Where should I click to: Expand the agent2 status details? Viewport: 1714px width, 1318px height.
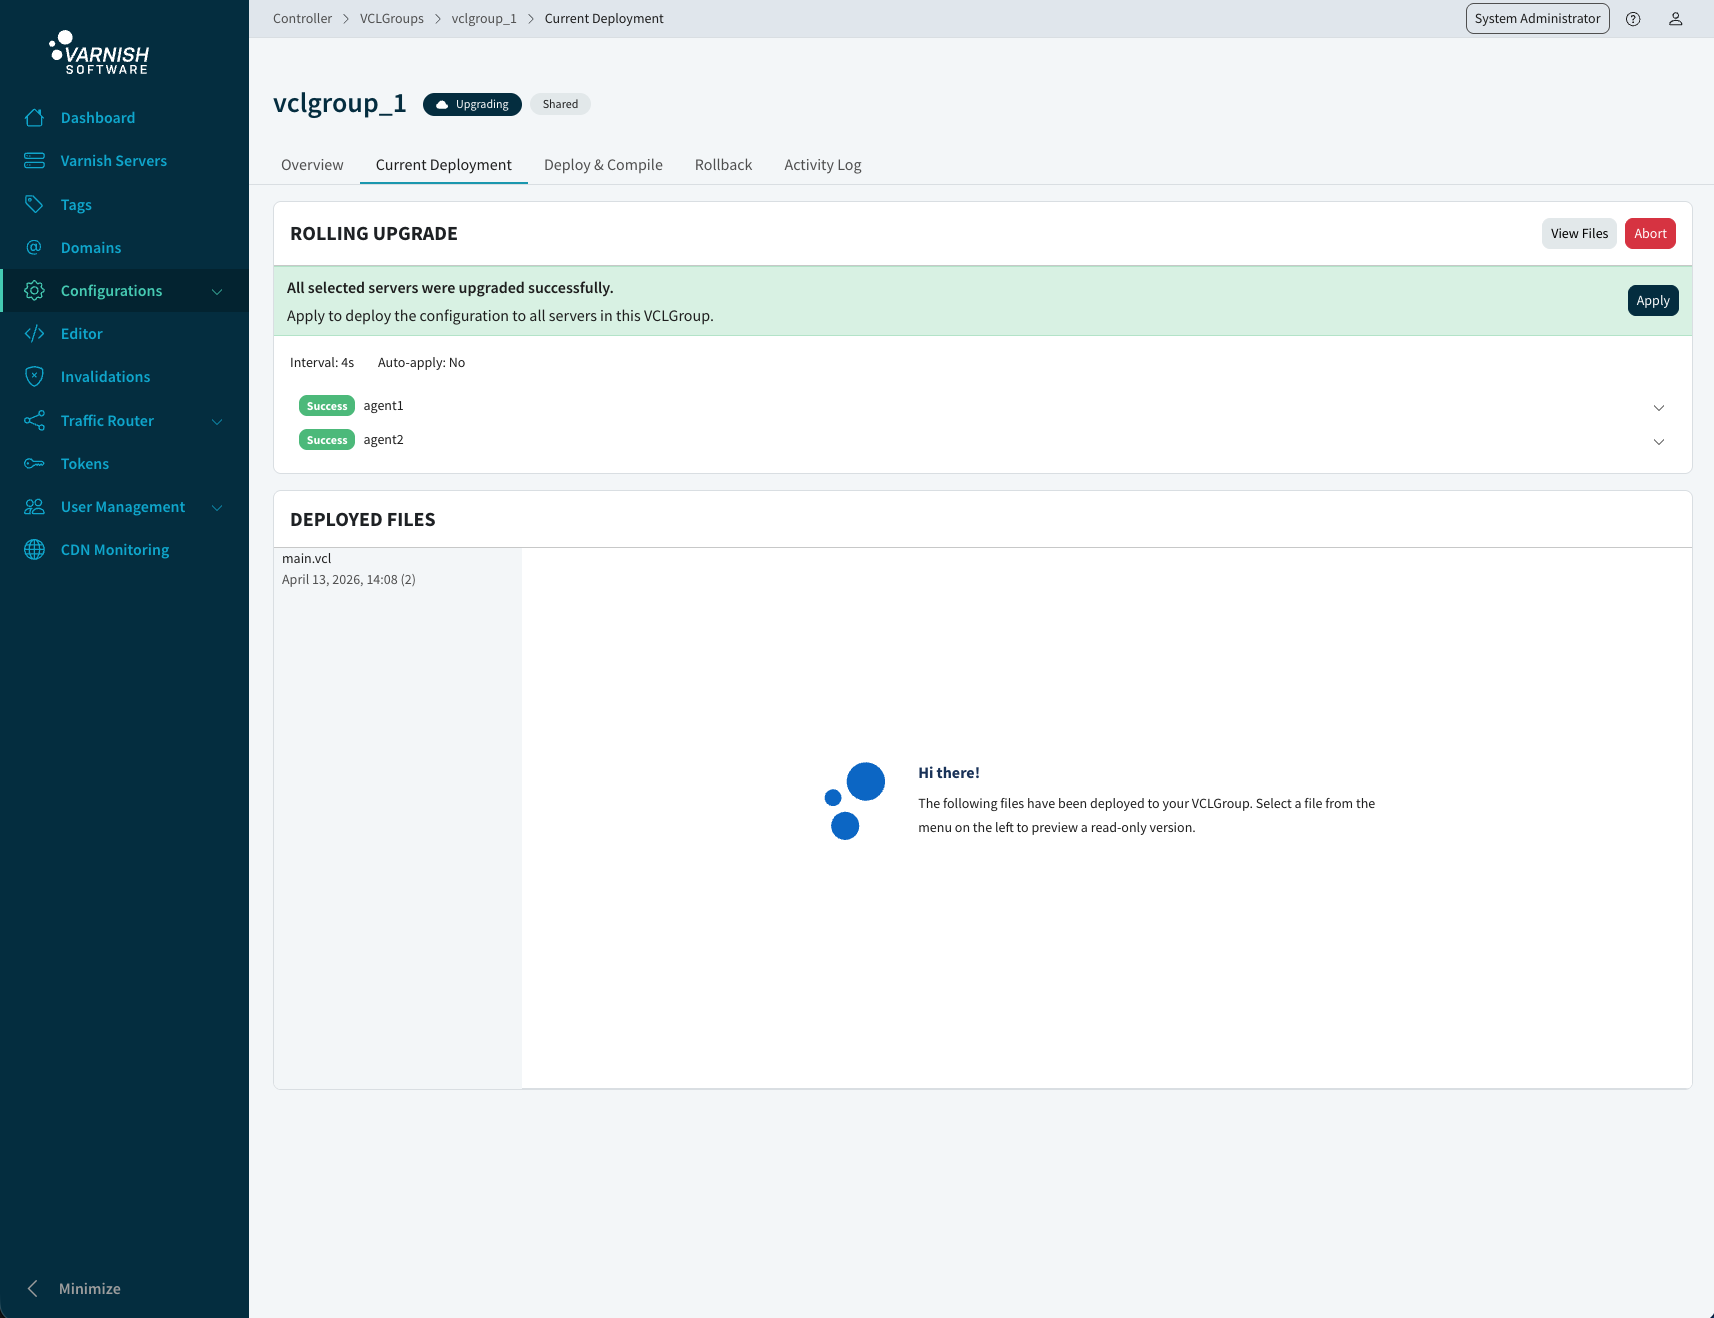click(x=1658, y=441)
